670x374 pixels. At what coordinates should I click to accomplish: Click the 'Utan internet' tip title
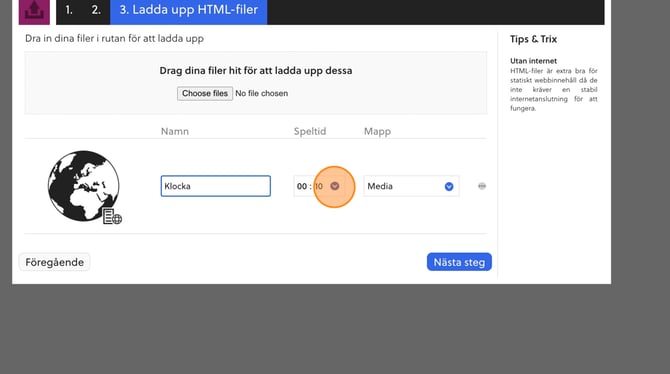click(x=533, y=61)
